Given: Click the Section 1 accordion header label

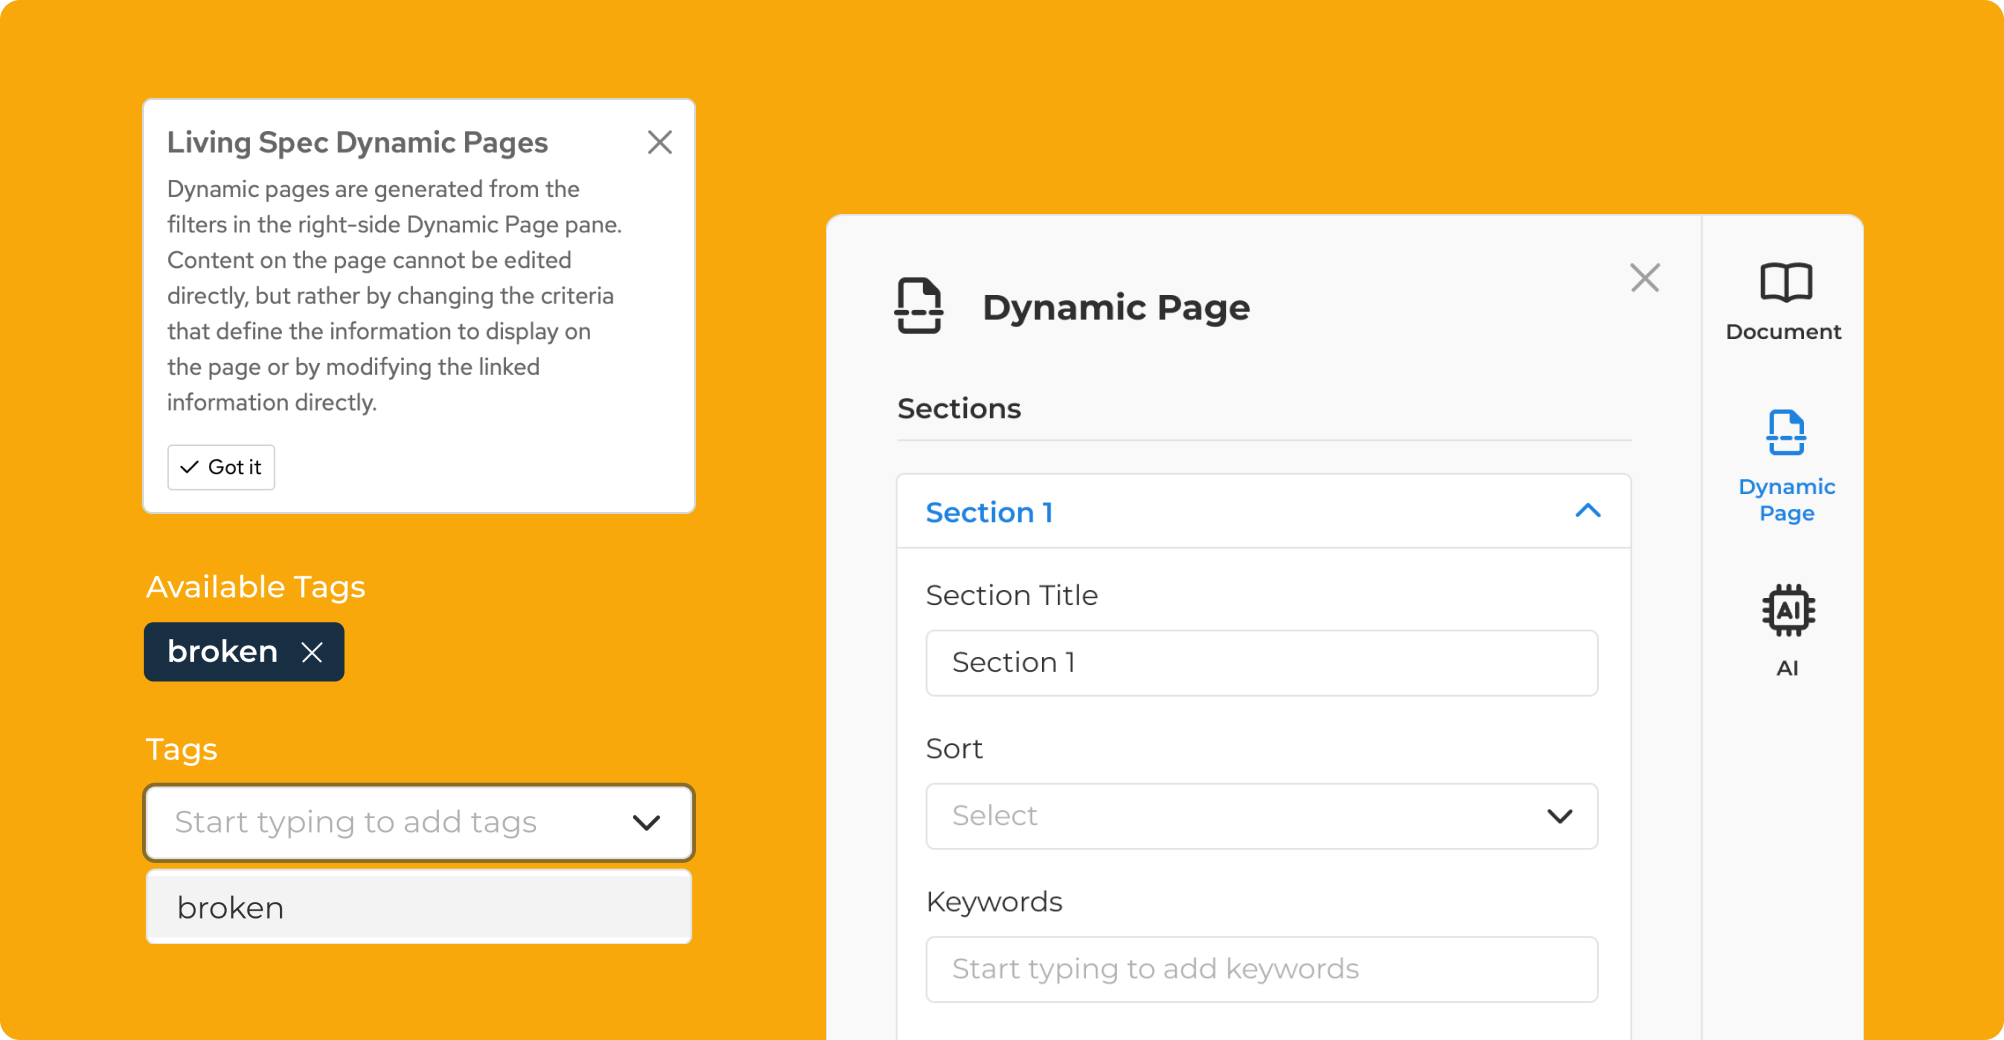Looking at the screenshot, I should point(989,513).
